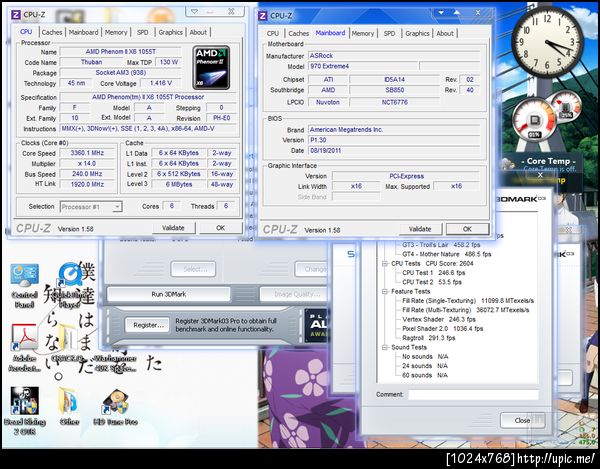
Task: Open the right CPU-Z tools dropdown arrow
Action: point(441,13)
